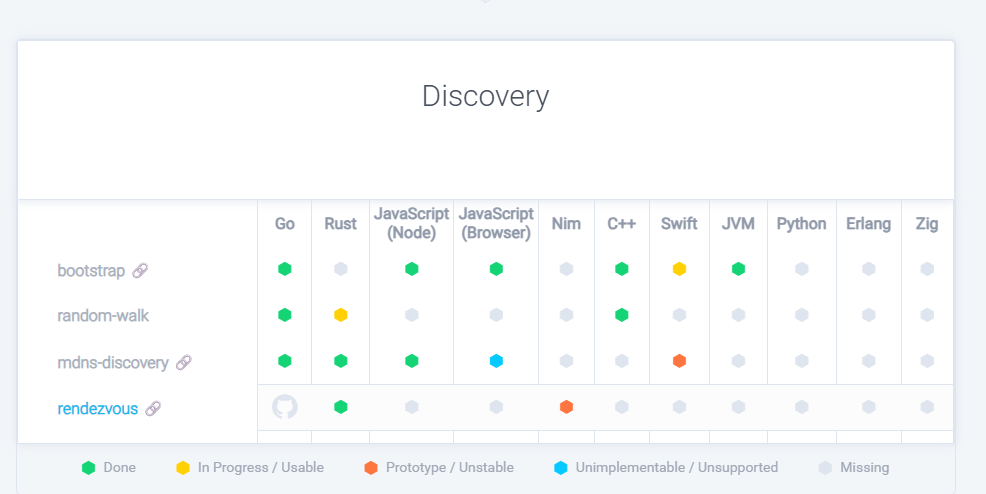This screenshot has width=986, height=494.
Task: Click yellow hexagon for random-walk in Rust
Action: point(341,315)
